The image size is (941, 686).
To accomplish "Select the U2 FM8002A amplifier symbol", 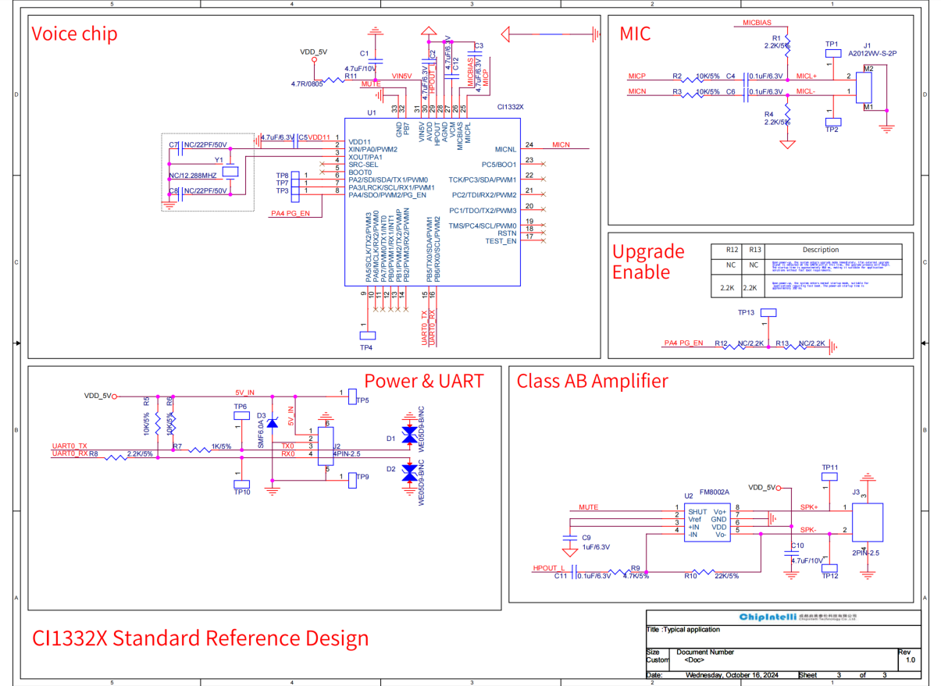I will point(707,523).
